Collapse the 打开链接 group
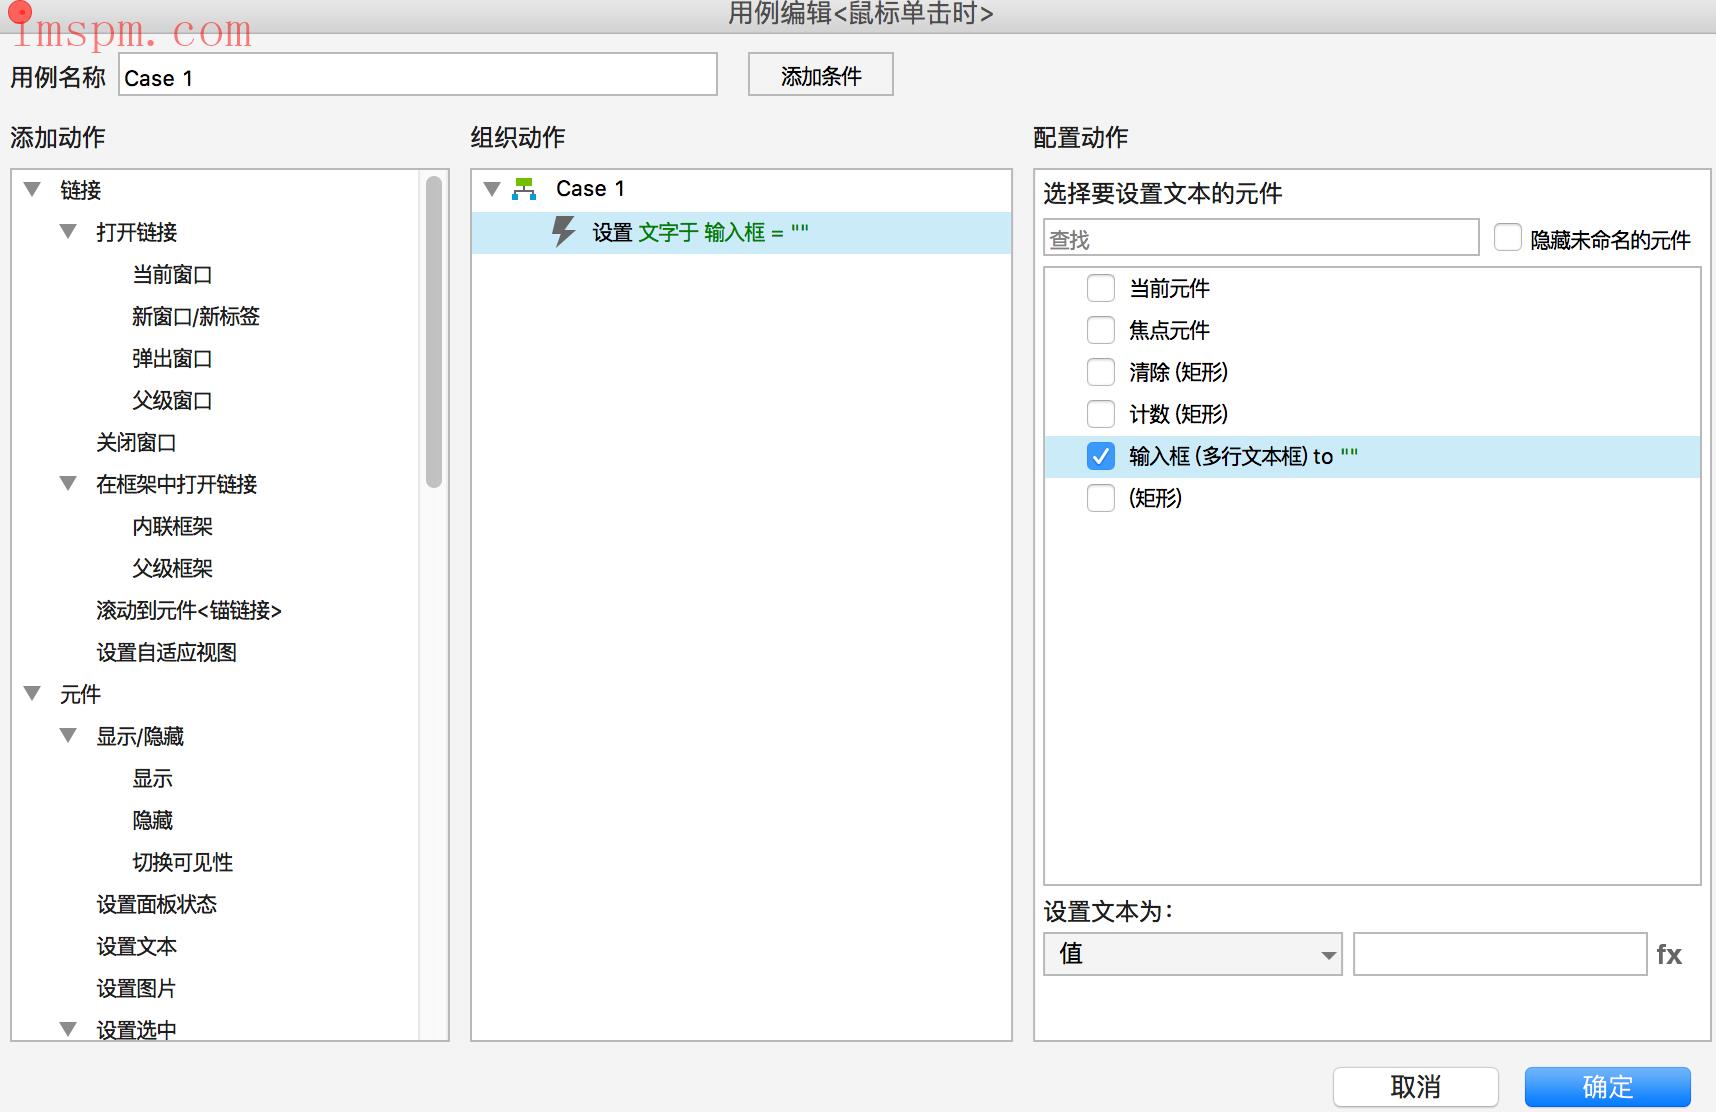The image size is (1716, 1112). [x=68, y=231]
